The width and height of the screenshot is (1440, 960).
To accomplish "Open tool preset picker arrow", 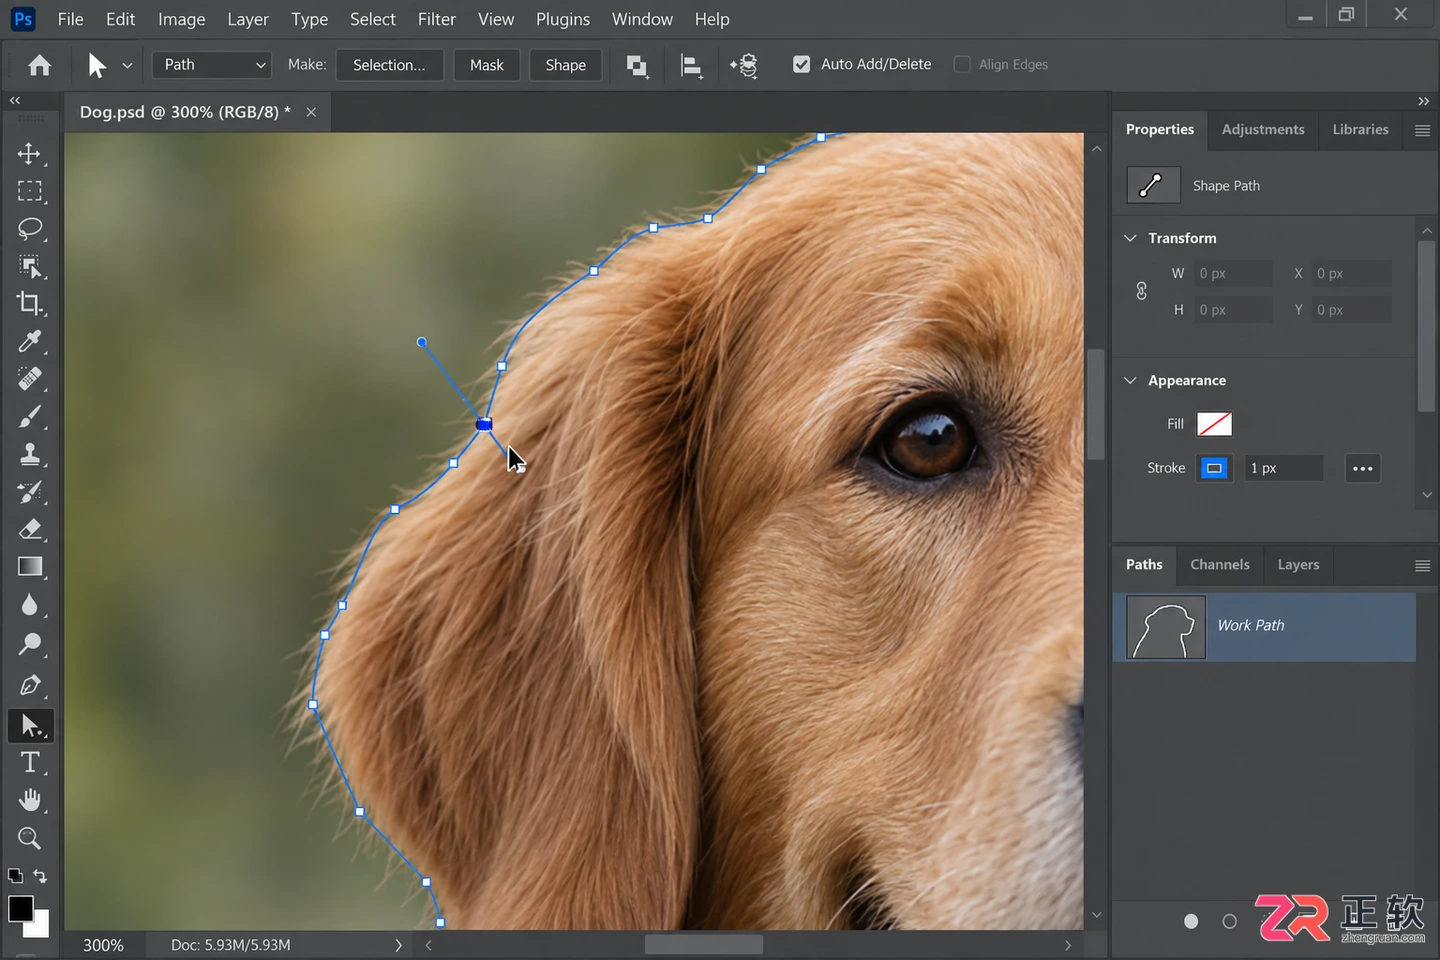I will pos(127,65).
